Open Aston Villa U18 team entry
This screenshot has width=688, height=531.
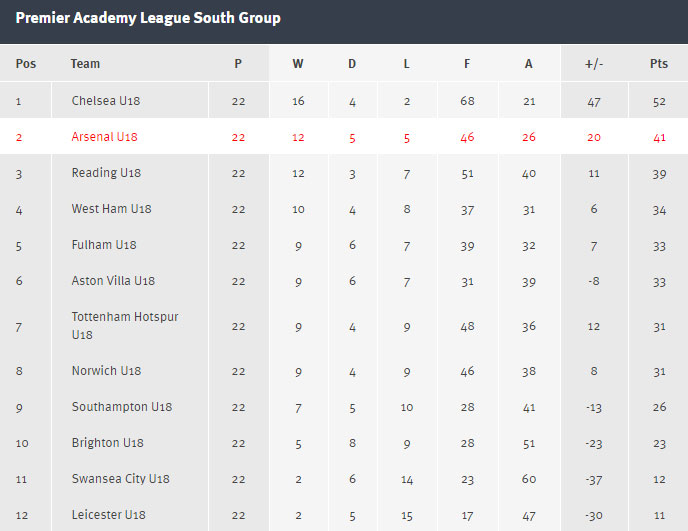coord(113,281)
